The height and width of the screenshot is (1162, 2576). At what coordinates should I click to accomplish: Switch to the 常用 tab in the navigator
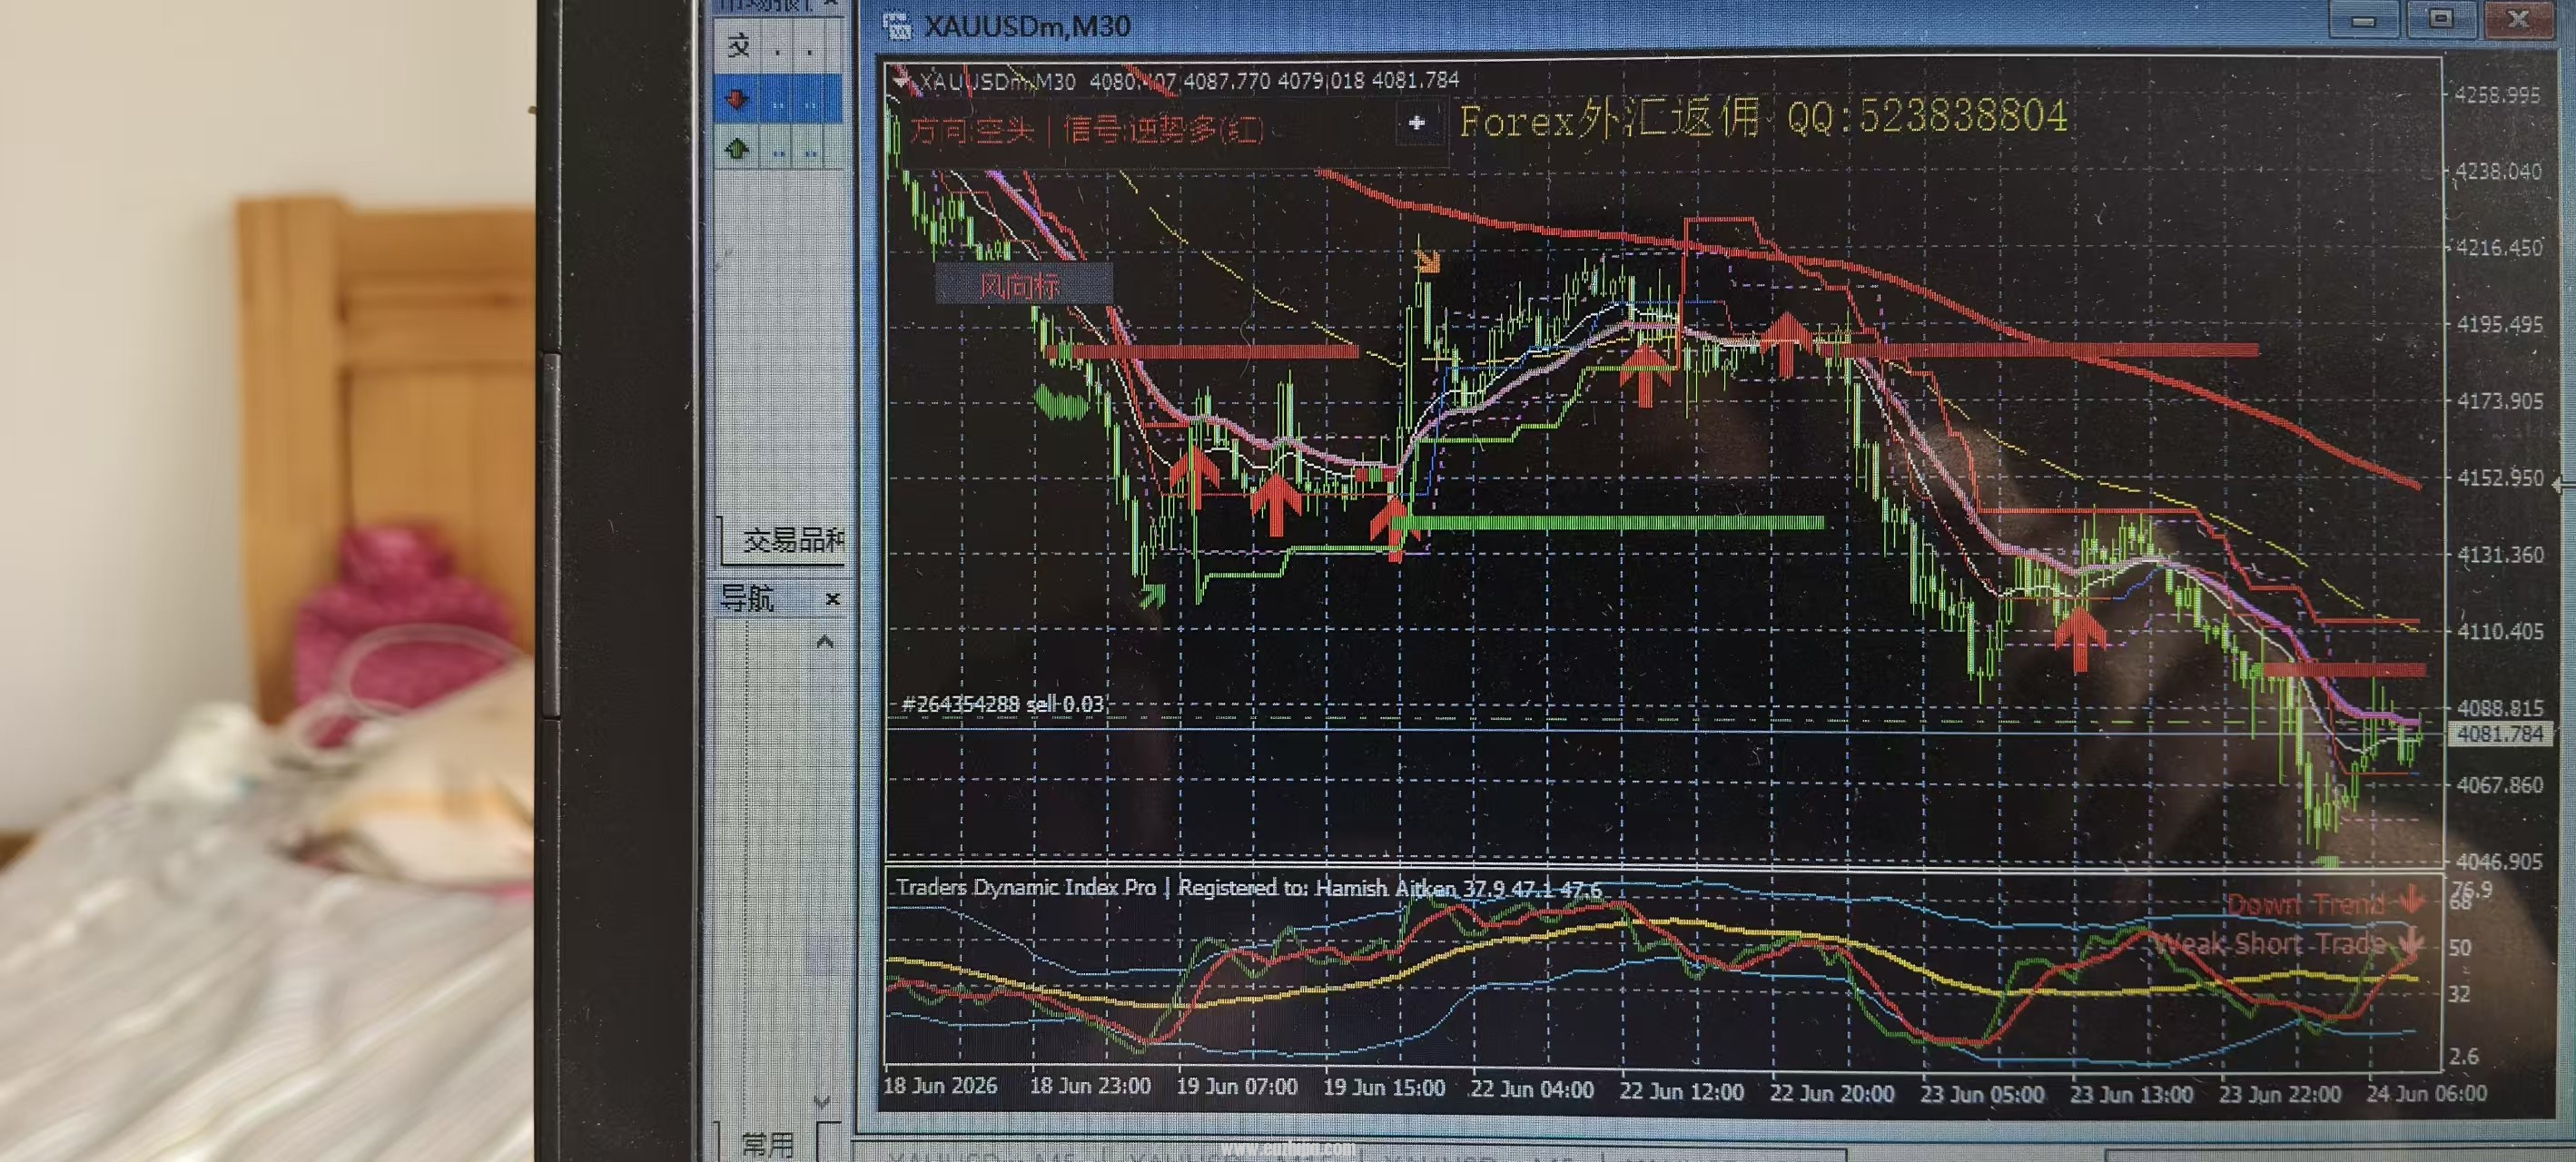click(x=768, y=1144)
